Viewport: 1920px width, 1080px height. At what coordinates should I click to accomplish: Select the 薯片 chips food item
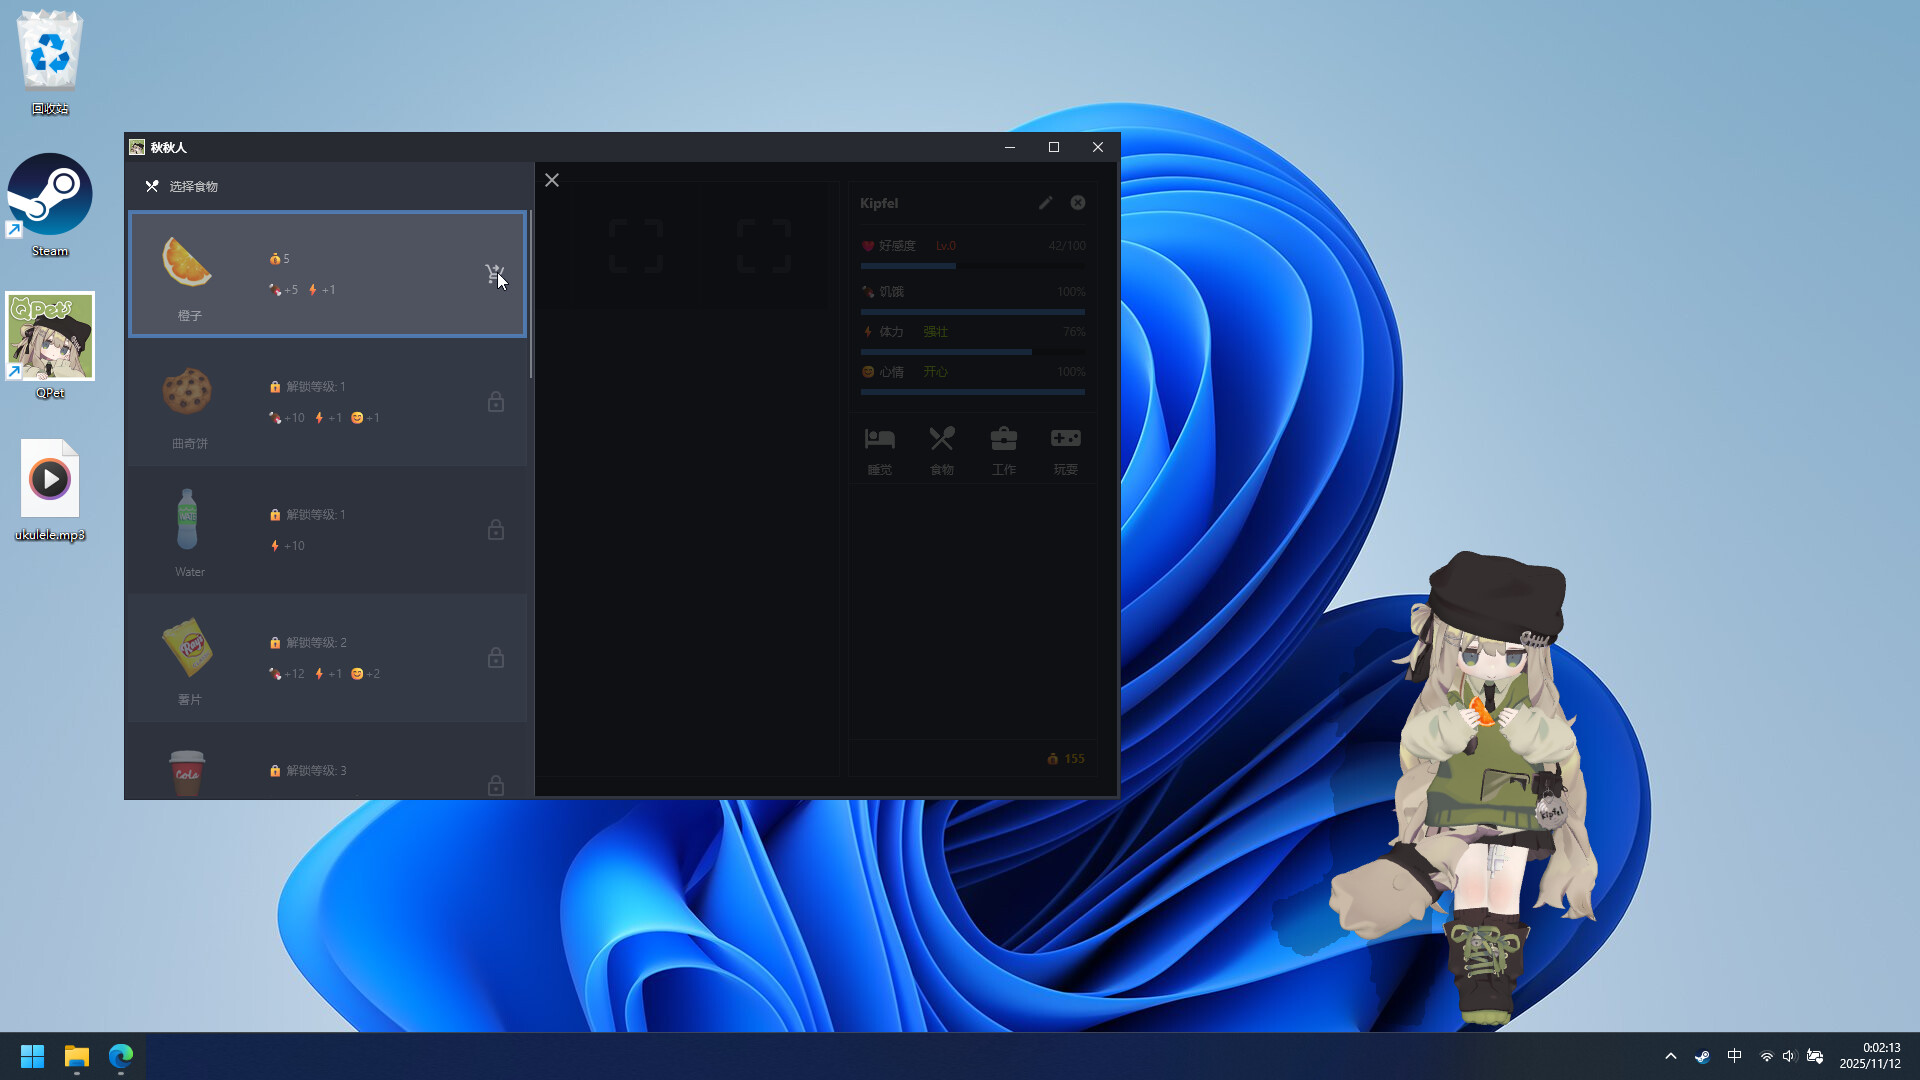pyautogui.click(x=327, y=658)
